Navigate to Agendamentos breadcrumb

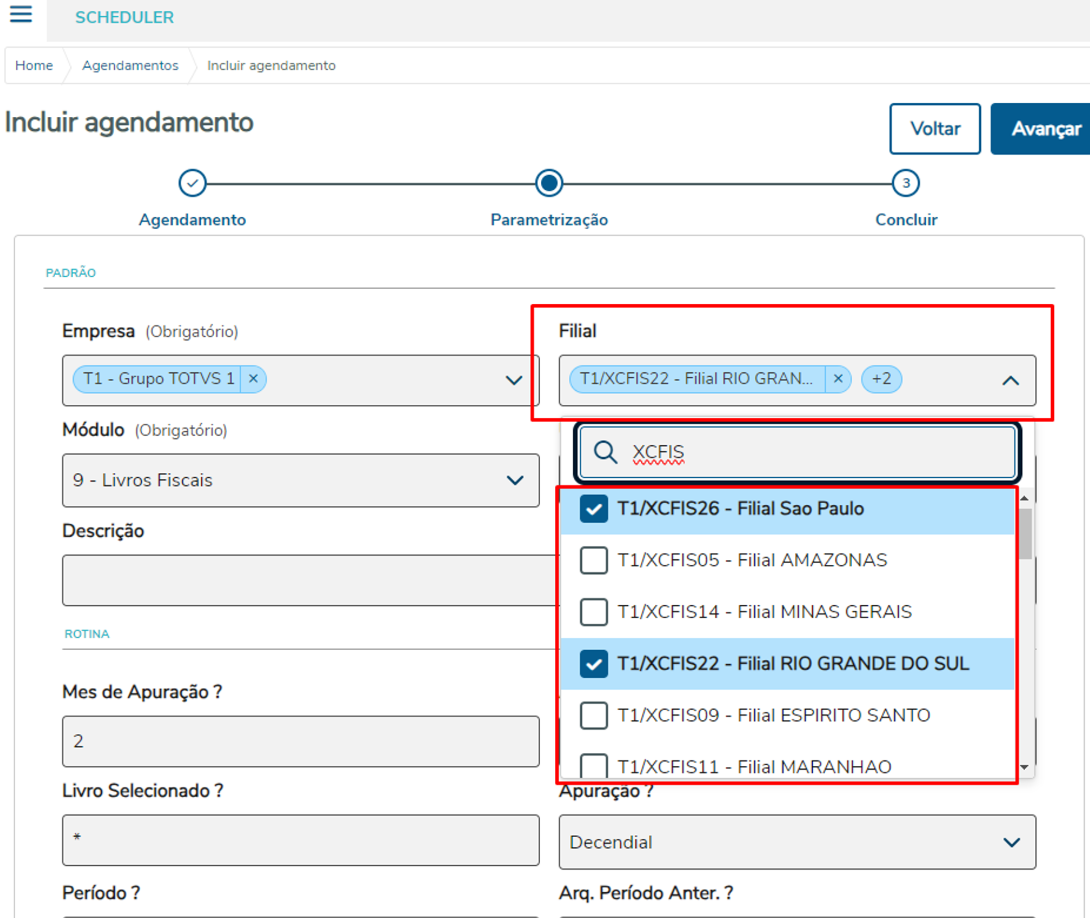(x=130, y=66)
